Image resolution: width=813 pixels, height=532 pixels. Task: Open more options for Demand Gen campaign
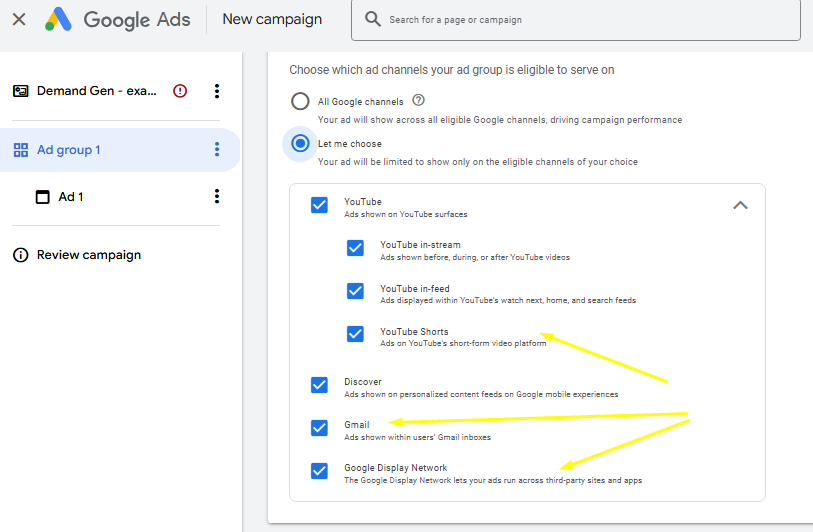click(217, 91)
